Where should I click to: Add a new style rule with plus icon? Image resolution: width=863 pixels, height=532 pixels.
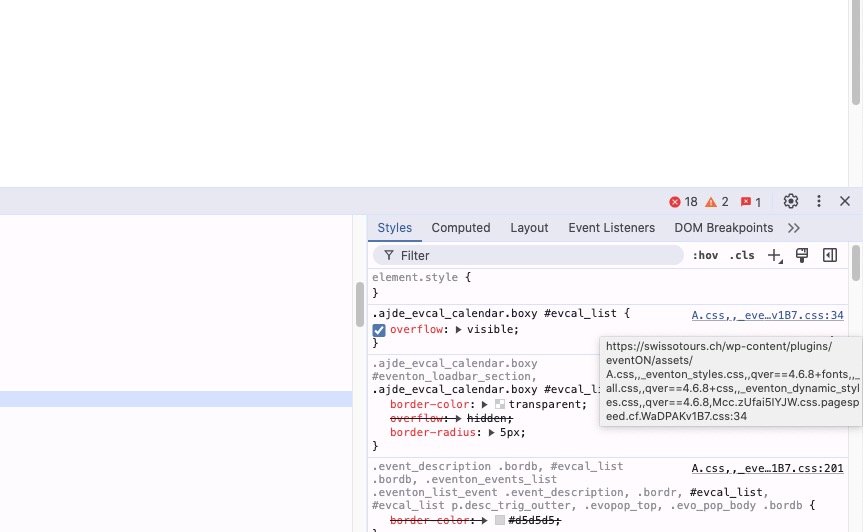[x=775, y=255]
